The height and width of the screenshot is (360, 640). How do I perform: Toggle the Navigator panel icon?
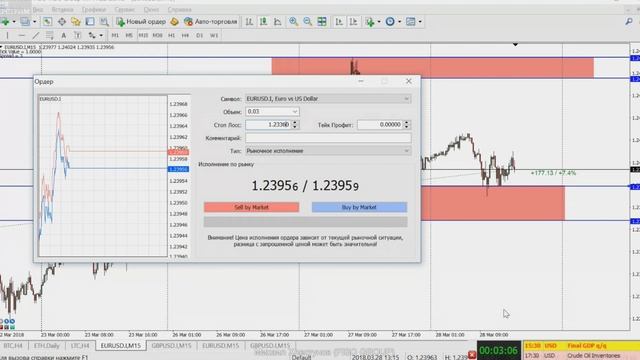coord(76,22)
